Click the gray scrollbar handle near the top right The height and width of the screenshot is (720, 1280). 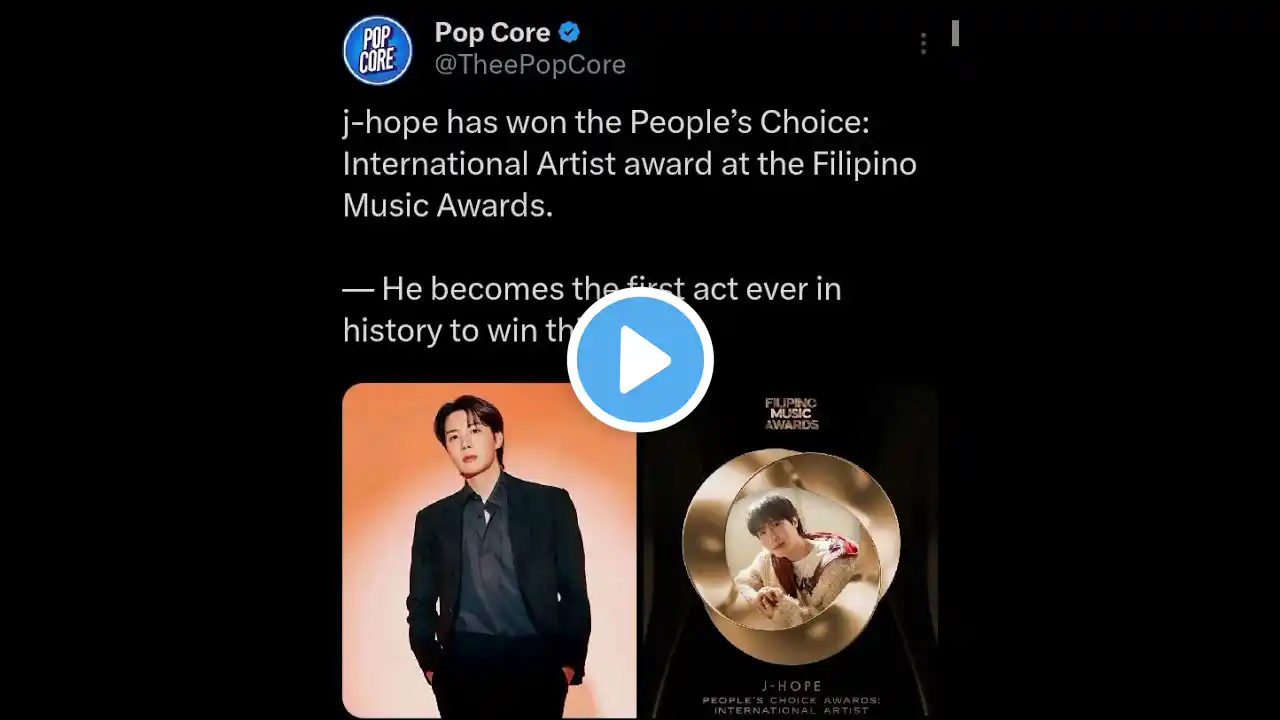955,33
